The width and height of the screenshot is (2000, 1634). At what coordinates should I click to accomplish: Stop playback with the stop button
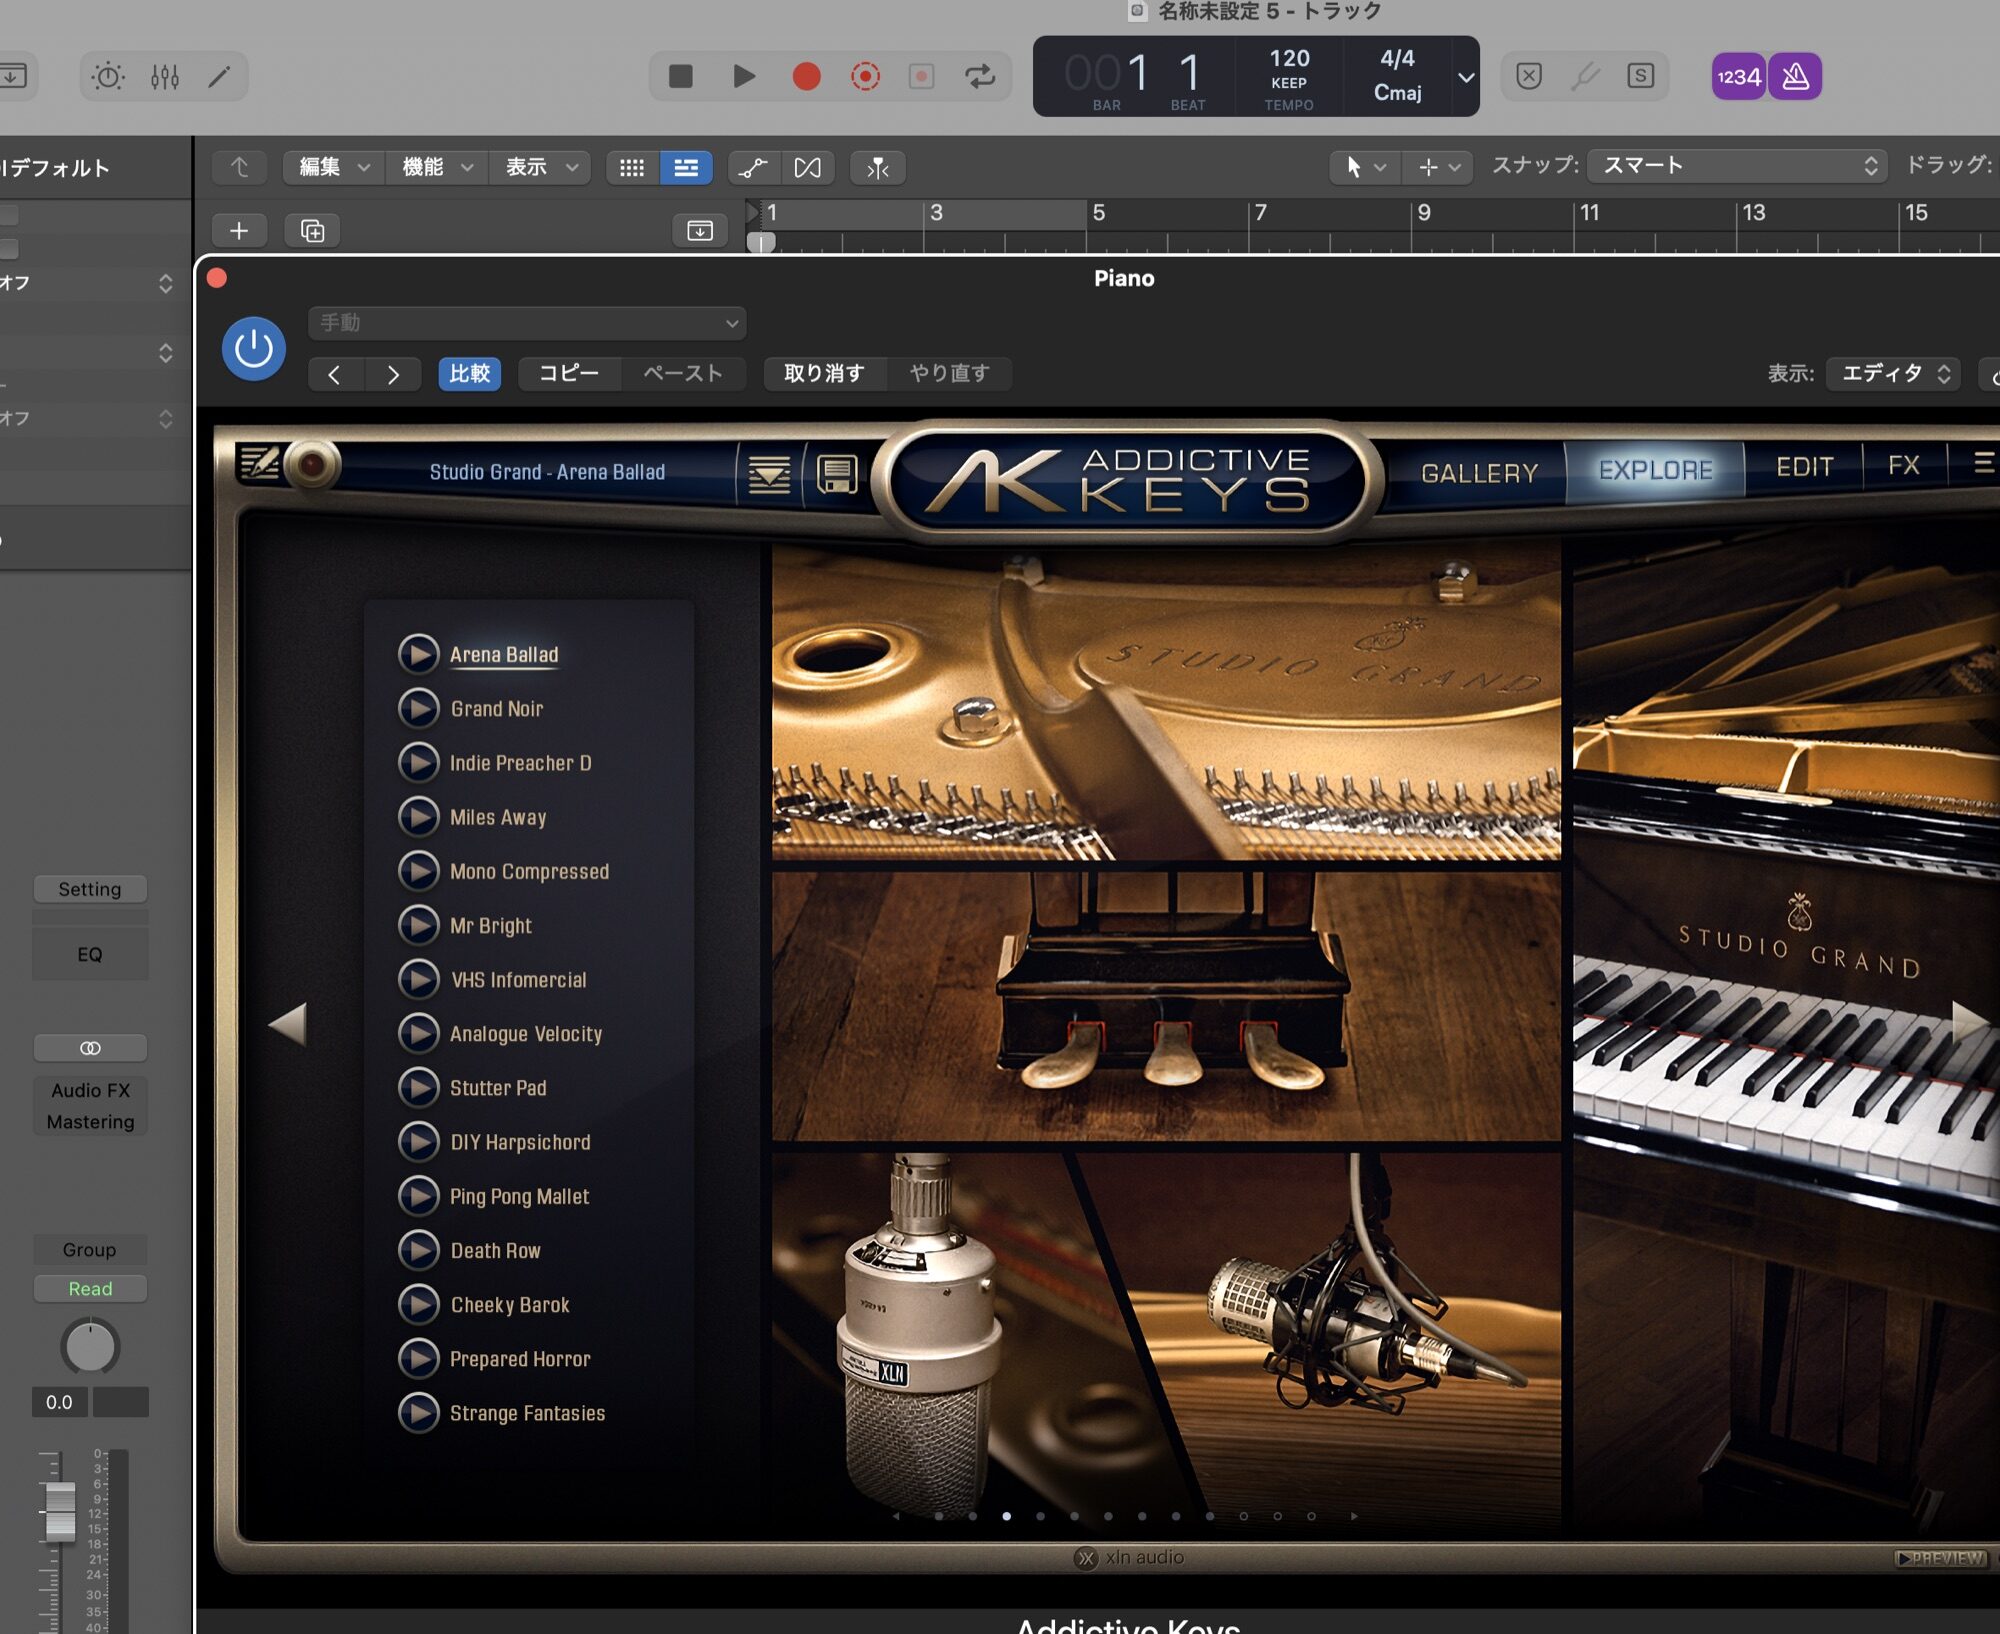click(680, 76)
